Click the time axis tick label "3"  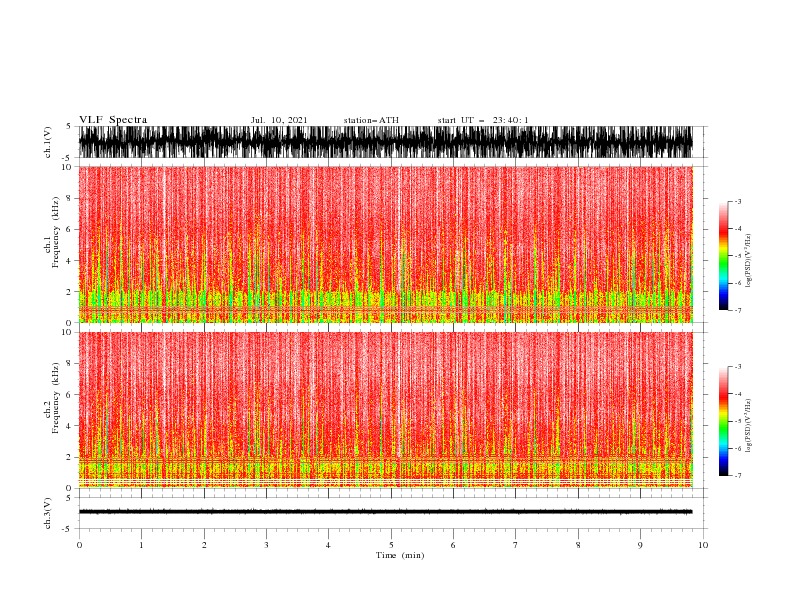[x=266, y=545]
